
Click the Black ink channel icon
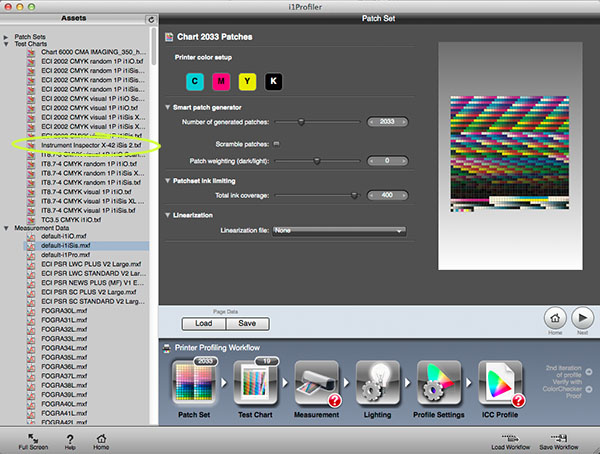pos(273,82)
